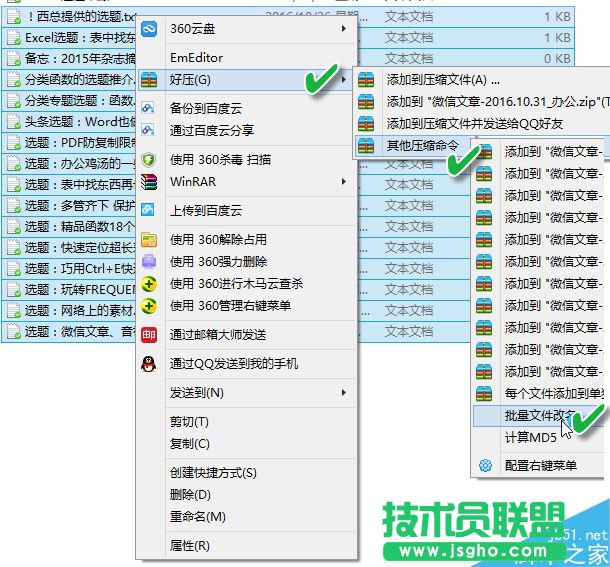Select file 选题：精品函数18个
This screenshot has width=610, height=567.
coord(80,226)
